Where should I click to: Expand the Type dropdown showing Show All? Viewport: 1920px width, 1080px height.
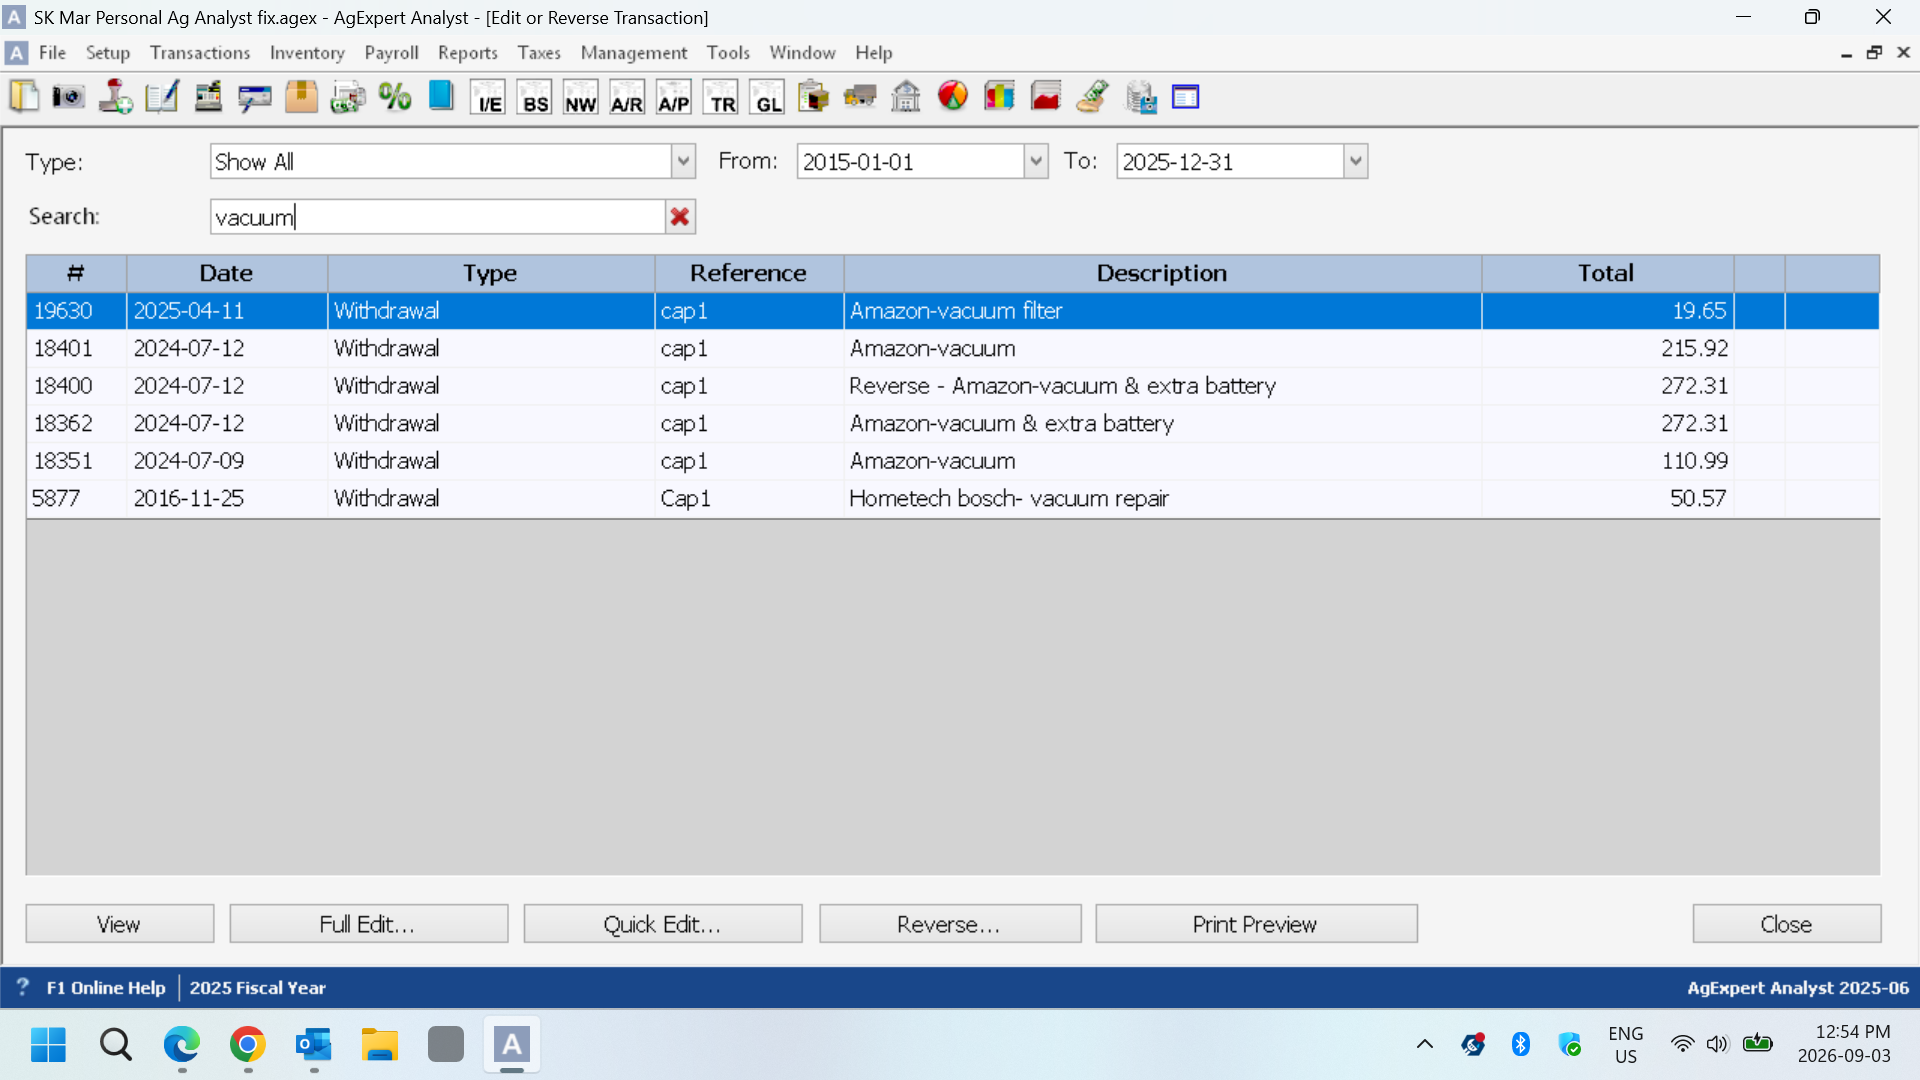tap(683, 161)
